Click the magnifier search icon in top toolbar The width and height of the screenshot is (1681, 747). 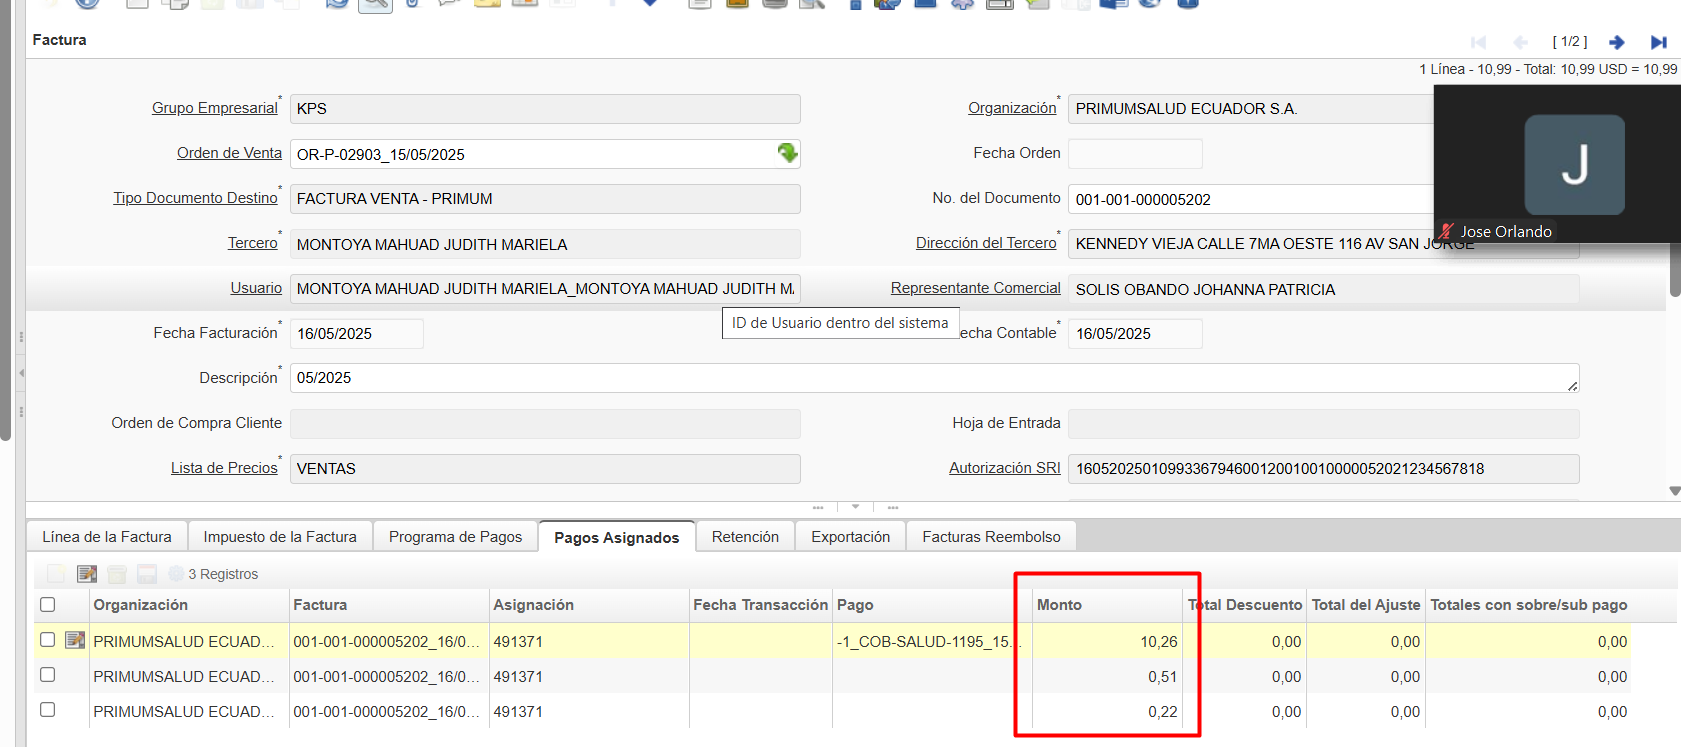click(375, 4)
